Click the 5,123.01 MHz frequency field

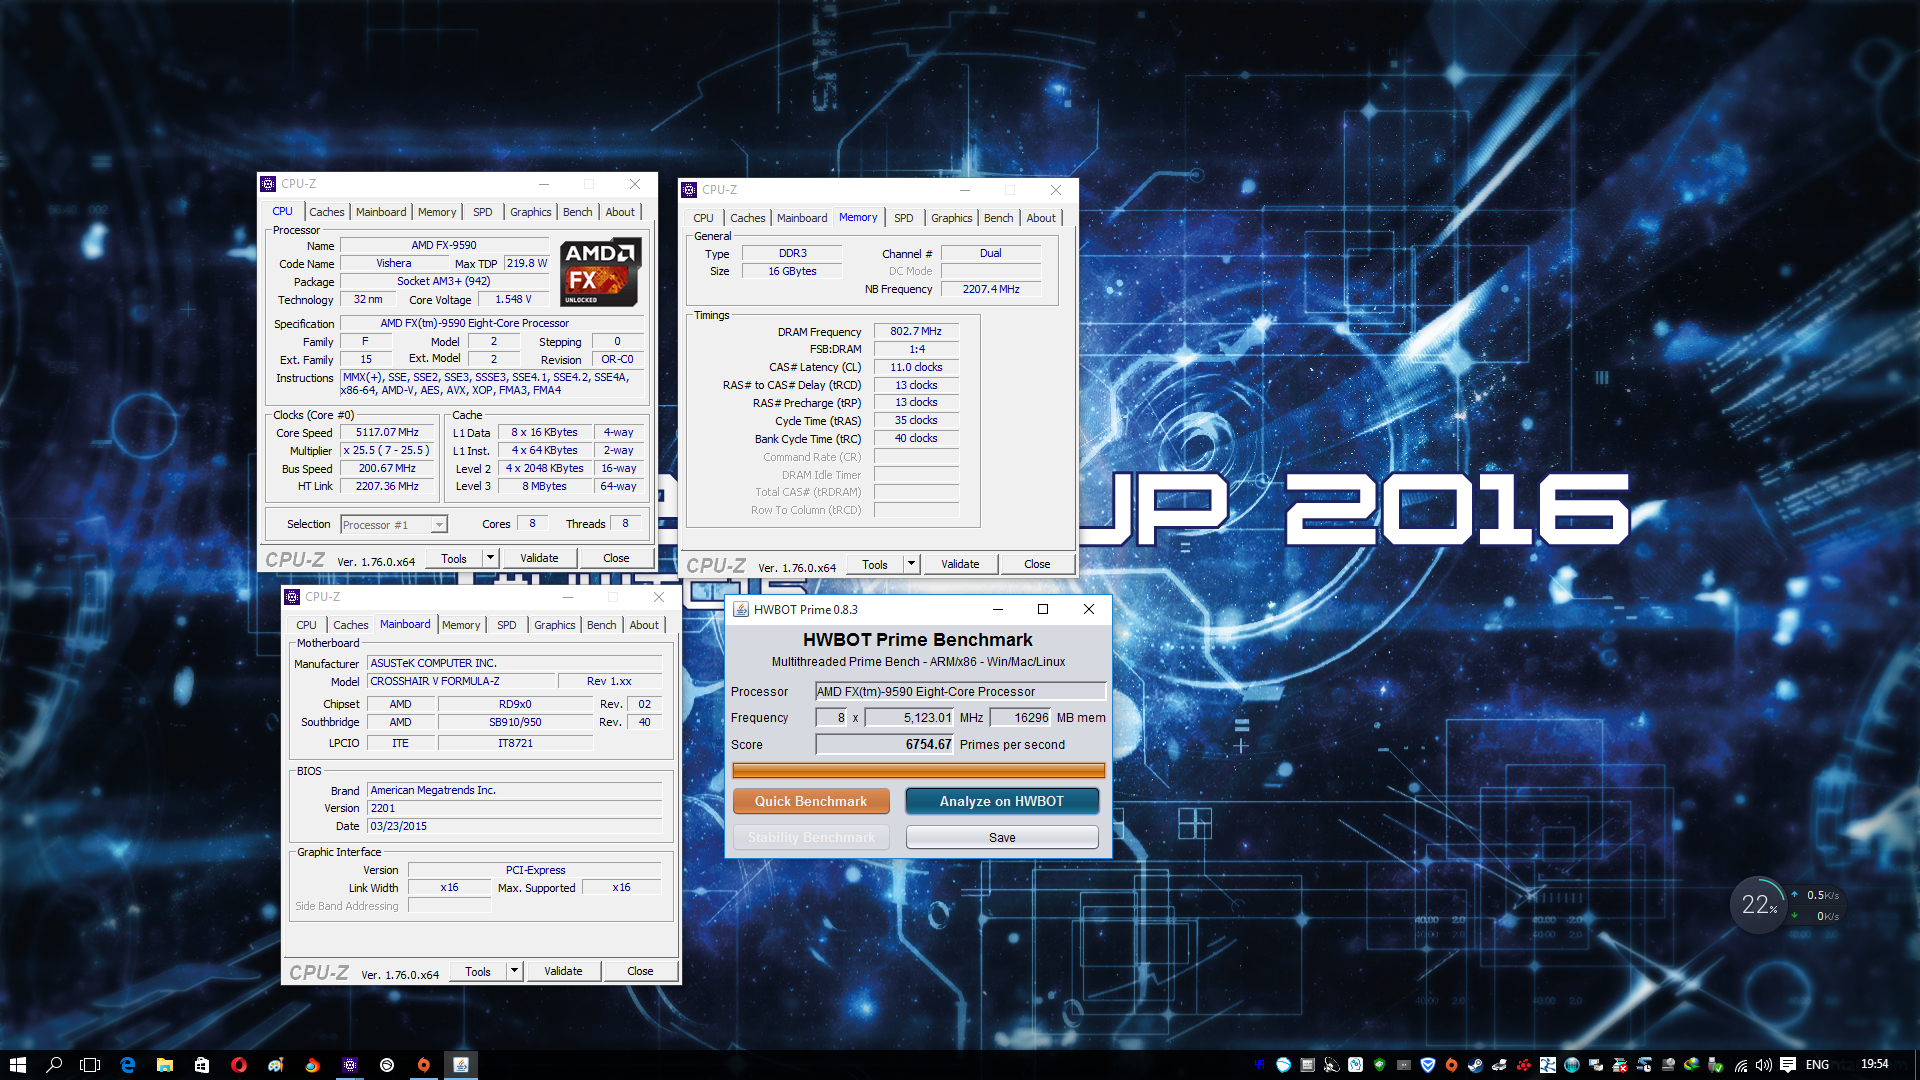[909, 717]
